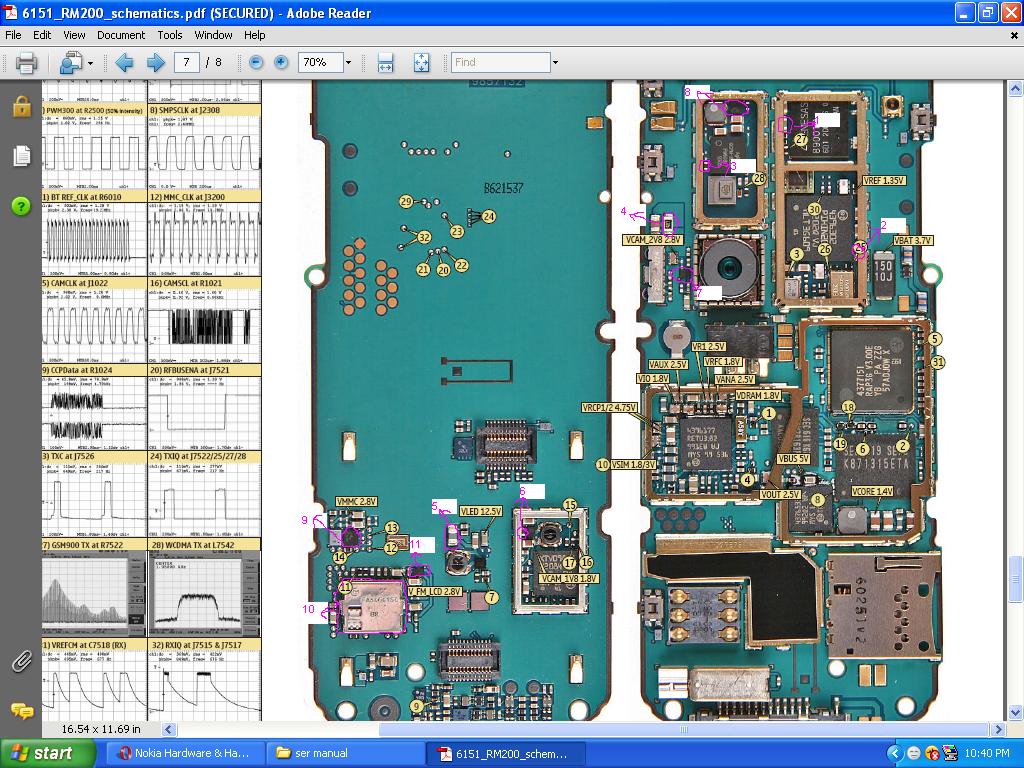
Task: Open the green How To help icon
Action: point(21,206)
